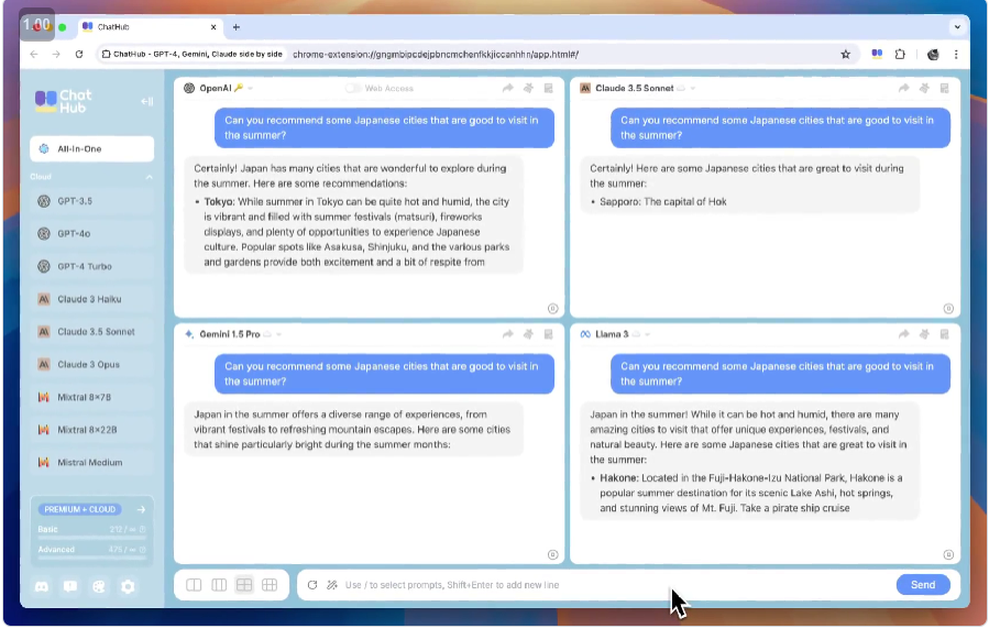
Task: Open ChatHub settings gear
Action: pyautogui.click(x=128, y=587)
